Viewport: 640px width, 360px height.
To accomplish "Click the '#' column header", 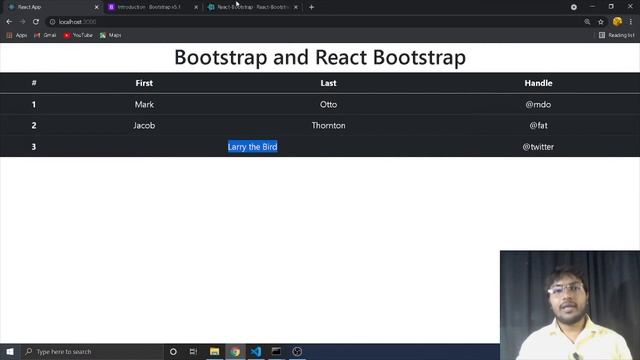I will click(34, 83).
